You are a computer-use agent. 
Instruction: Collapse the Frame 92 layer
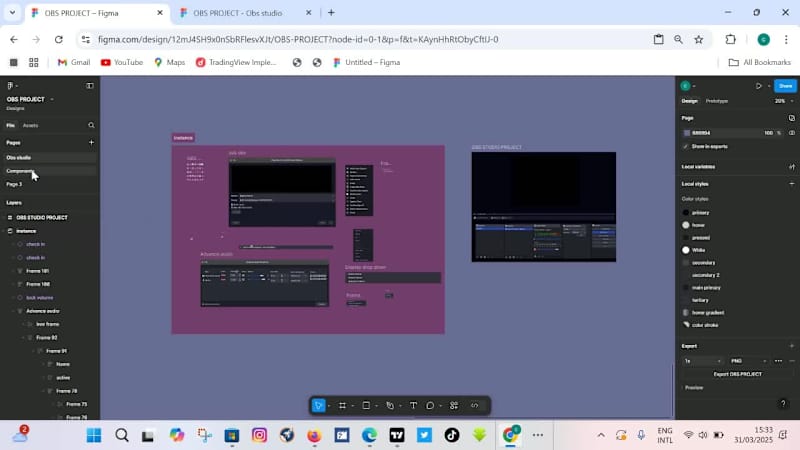pyautogui.click(x=23, y=338)
